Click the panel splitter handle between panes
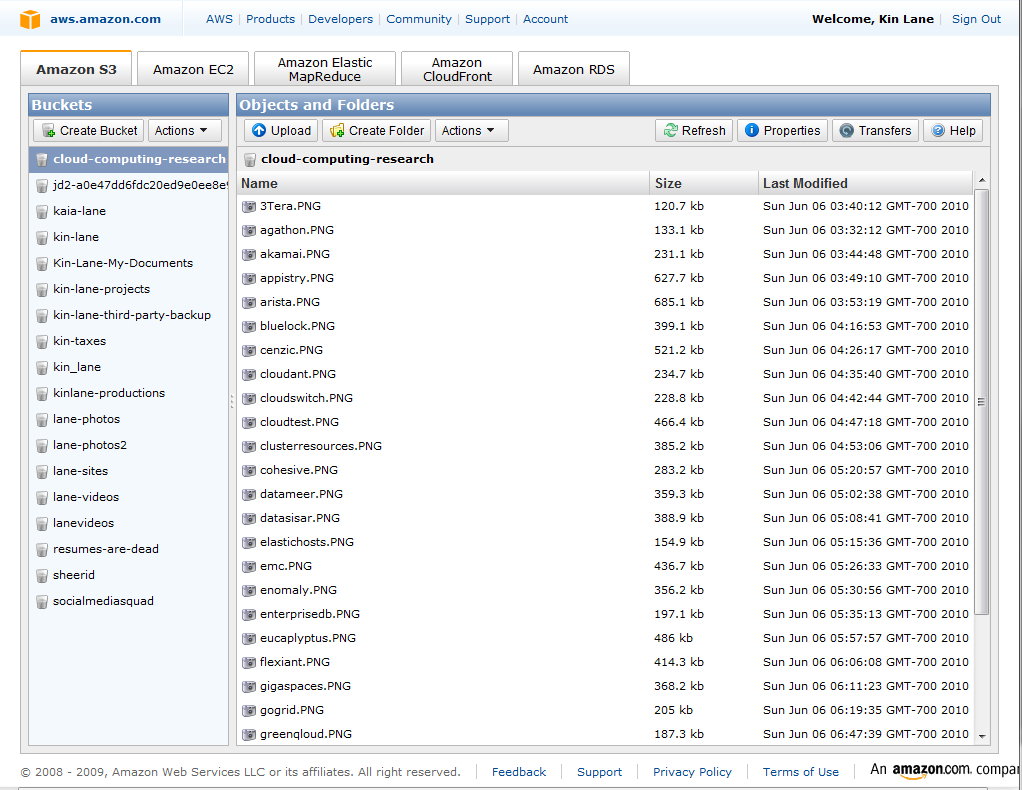The width and height of the screenshot is (1022, 790). pyautogui.click(x=231, y=401)
